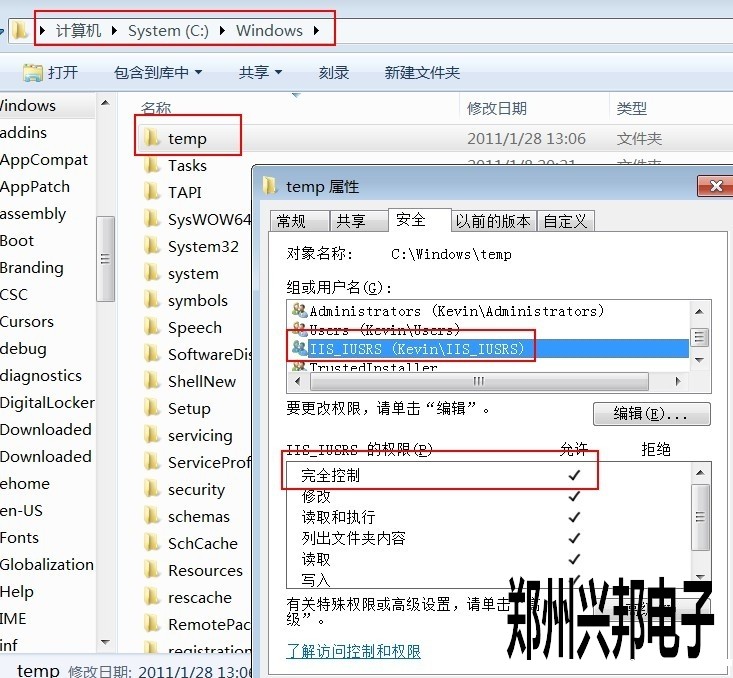Click the folder icon in address bar

pyautogui.click(x=19, y=31)
